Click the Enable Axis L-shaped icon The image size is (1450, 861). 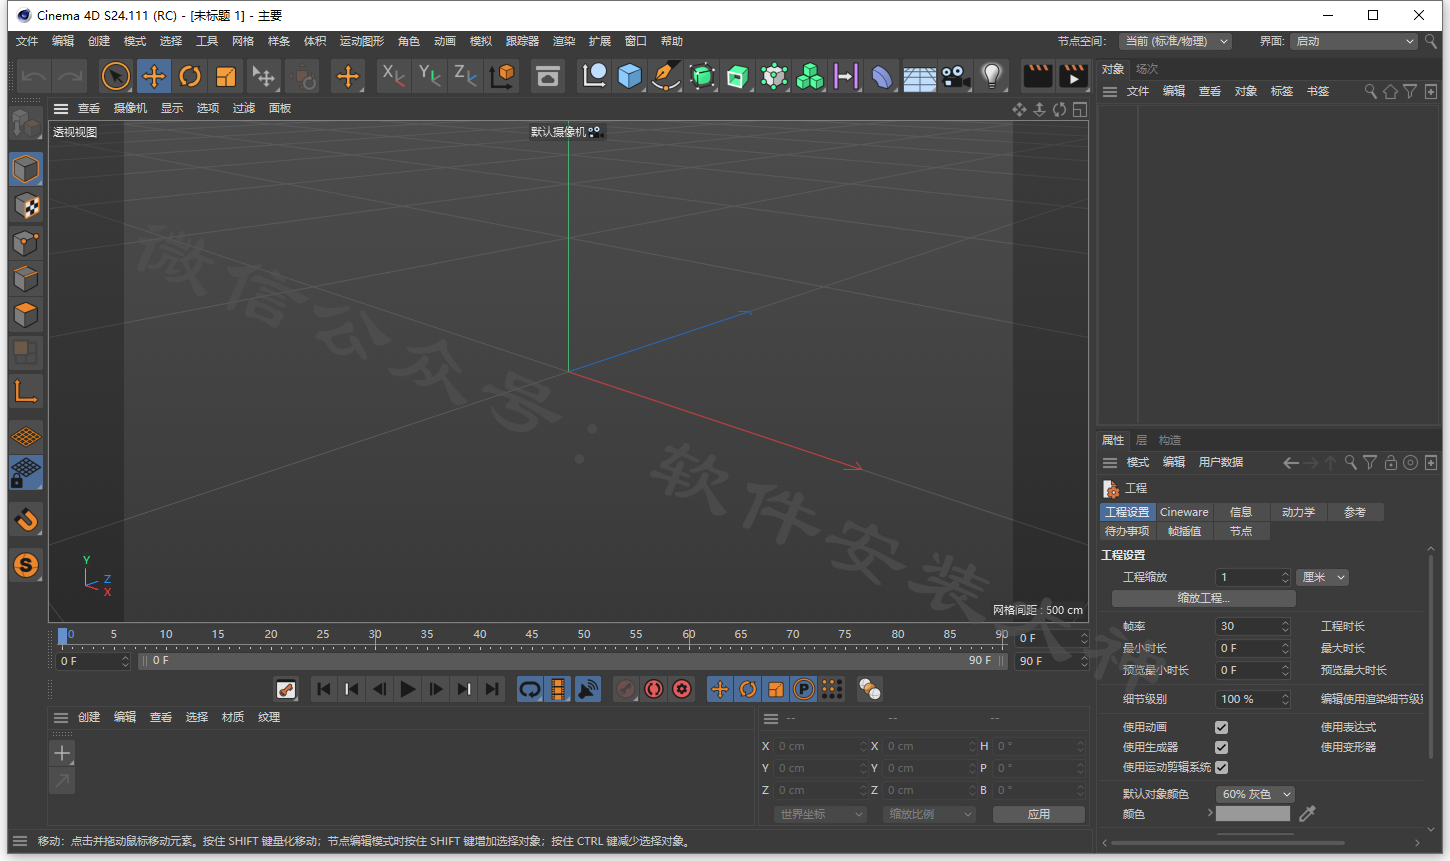coord(26,391)
